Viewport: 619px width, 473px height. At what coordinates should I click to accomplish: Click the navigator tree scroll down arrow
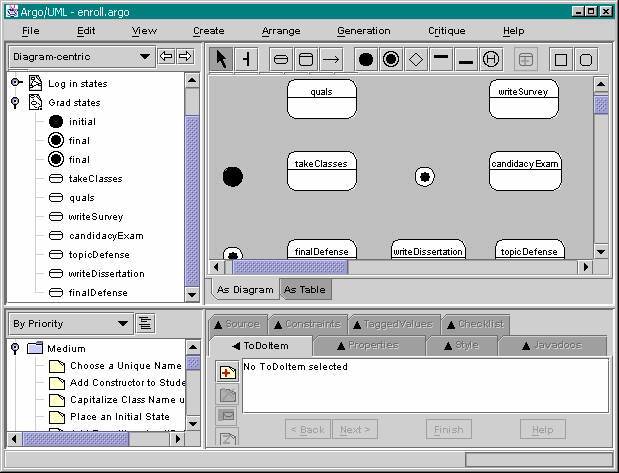pos(192,294)
